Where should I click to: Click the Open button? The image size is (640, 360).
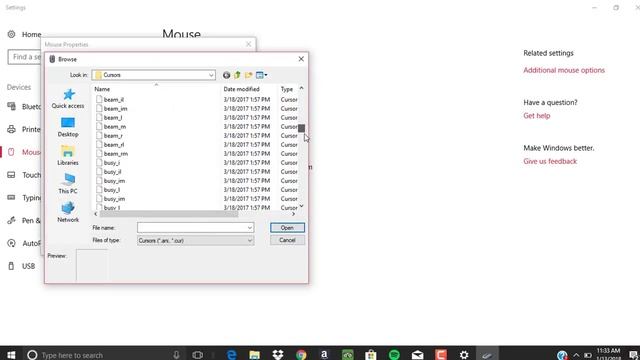(287, 228)
